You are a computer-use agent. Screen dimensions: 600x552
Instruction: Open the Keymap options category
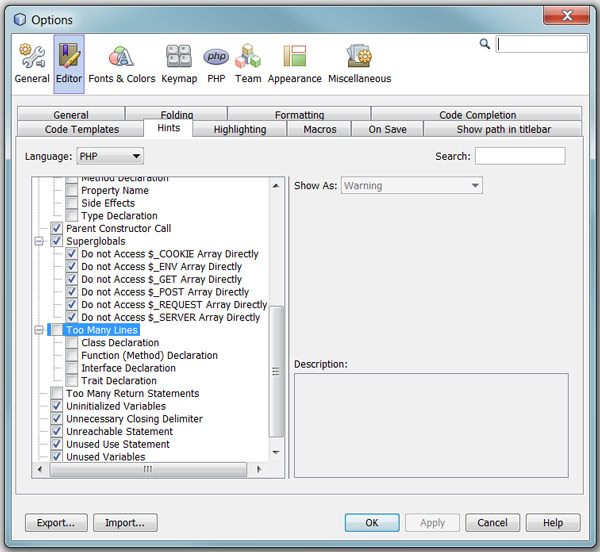click(x=179, y=64)
